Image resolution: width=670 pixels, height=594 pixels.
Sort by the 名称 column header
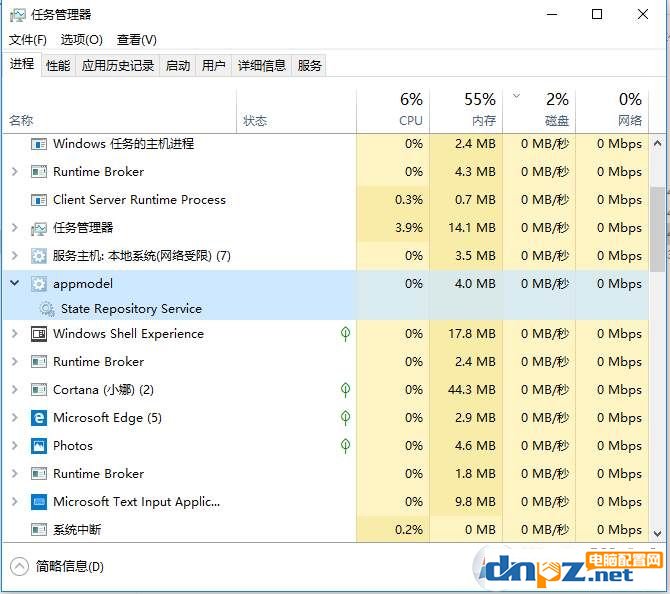pos(120,111)
